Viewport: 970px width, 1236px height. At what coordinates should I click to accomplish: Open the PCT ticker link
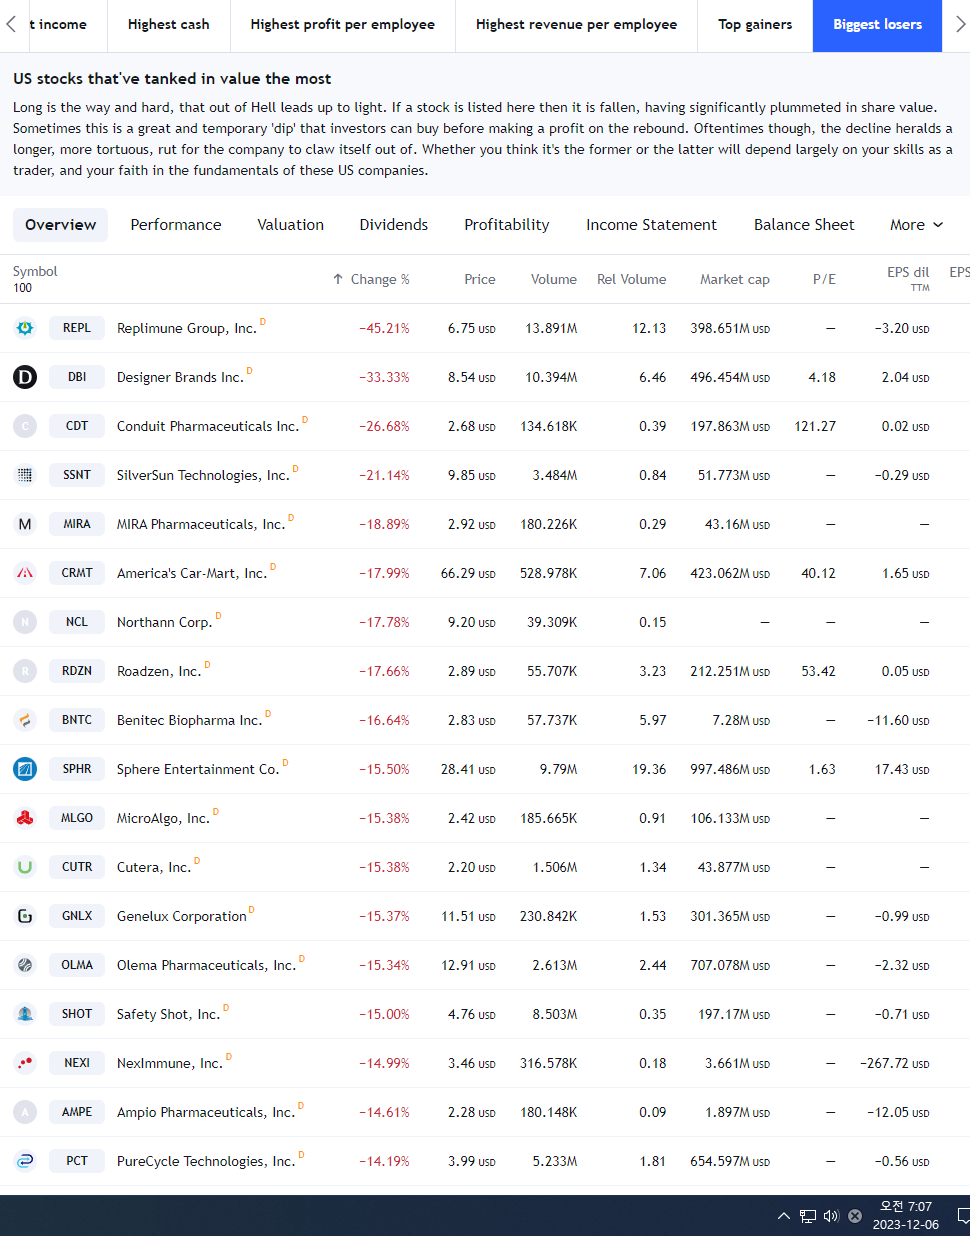pyautogui.click(x=77, y=1161)
